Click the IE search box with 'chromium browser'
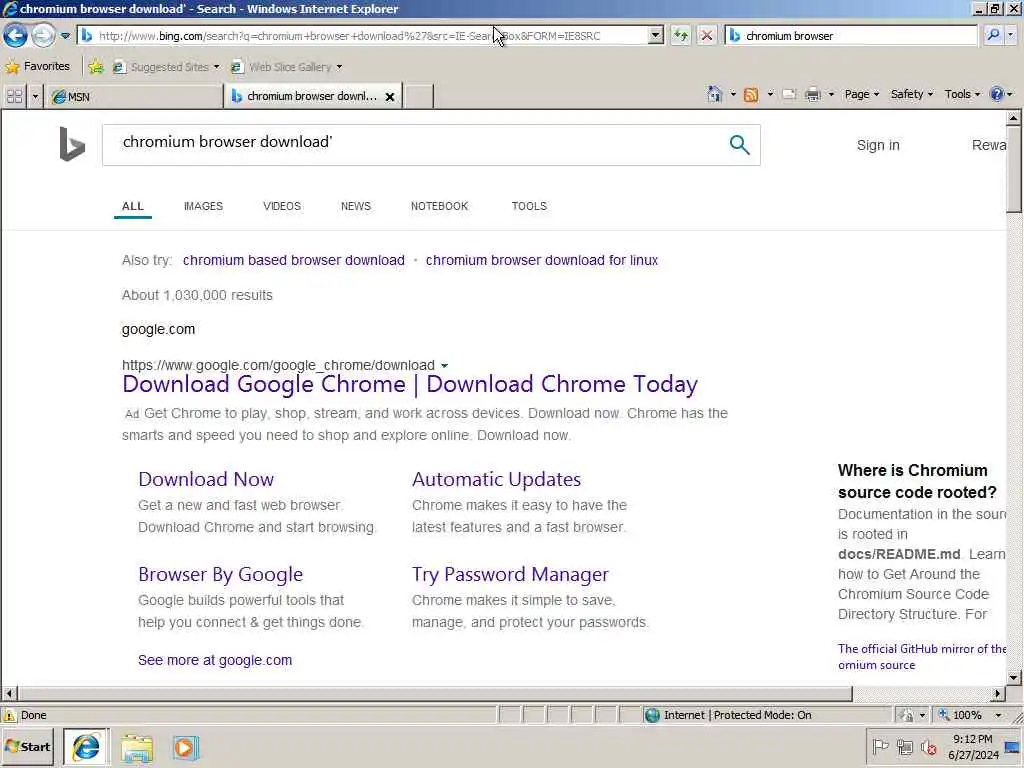 (x=851, y=36)
